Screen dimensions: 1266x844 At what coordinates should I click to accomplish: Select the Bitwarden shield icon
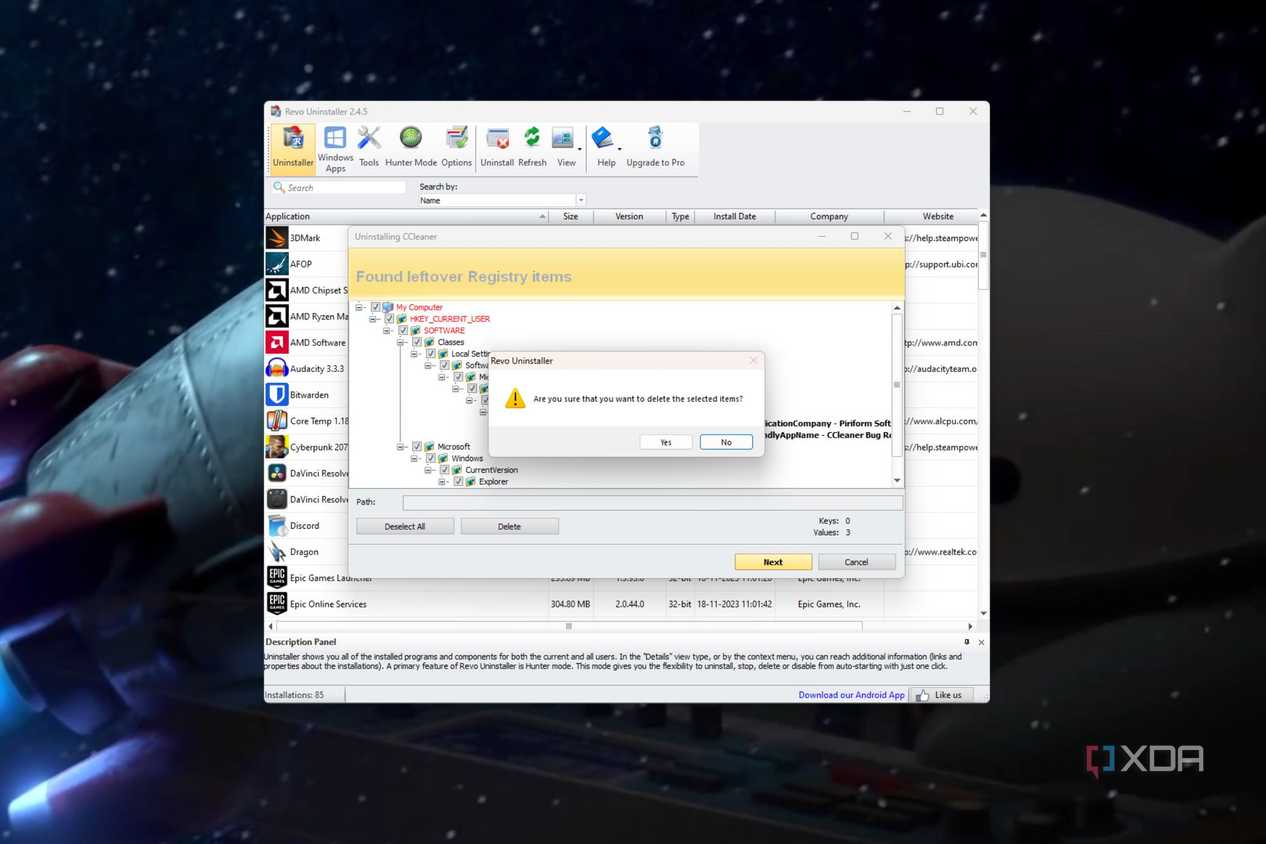click(277, 394)
